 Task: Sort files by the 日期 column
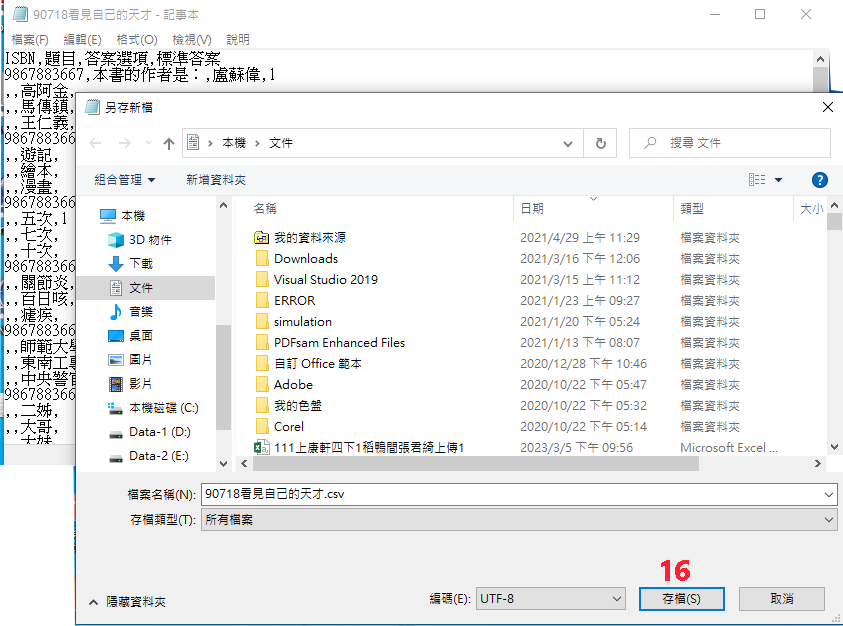(532, 209)
